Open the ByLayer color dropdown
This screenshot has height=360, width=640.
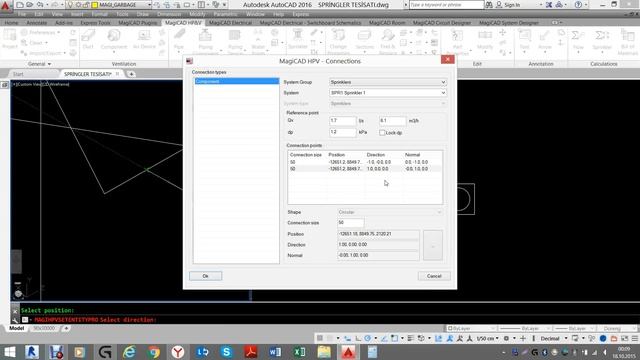click(471, 329)
